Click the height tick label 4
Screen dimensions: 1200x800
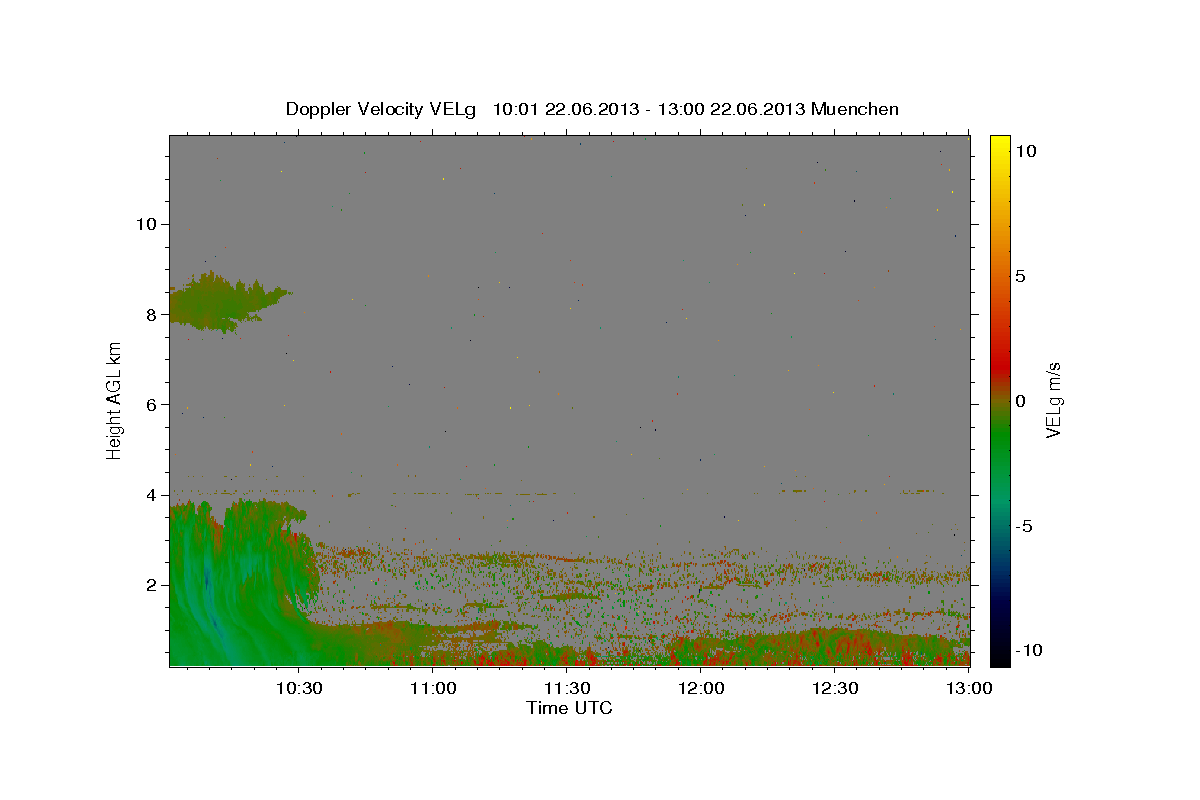click(x=151, y=495)
